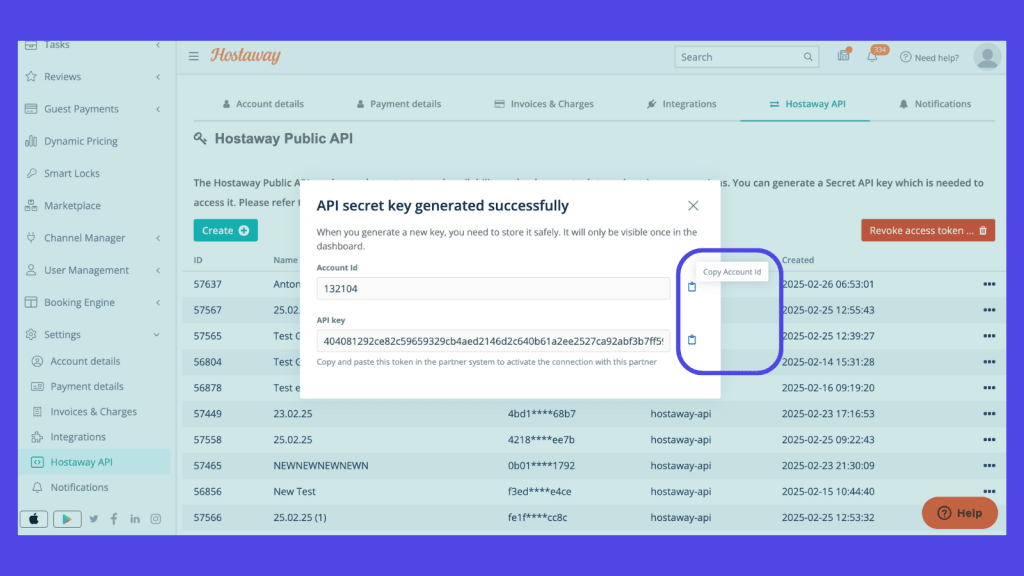Image resolution: width=1024 pixels, height=576 pixels.
Task: Open the Google Play badge
Action: [67, 519]
